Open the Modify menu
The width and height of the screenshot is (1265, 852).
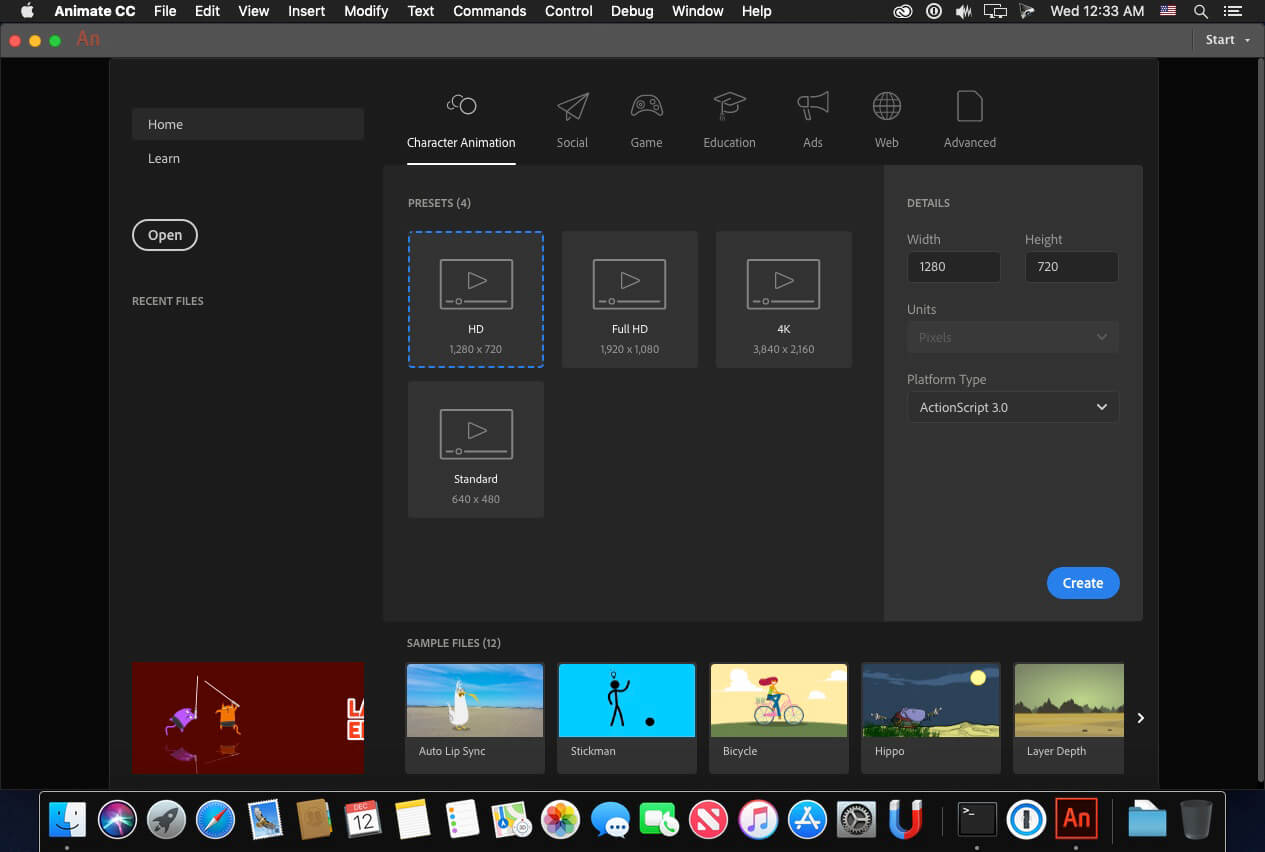[x=366, y=11]
